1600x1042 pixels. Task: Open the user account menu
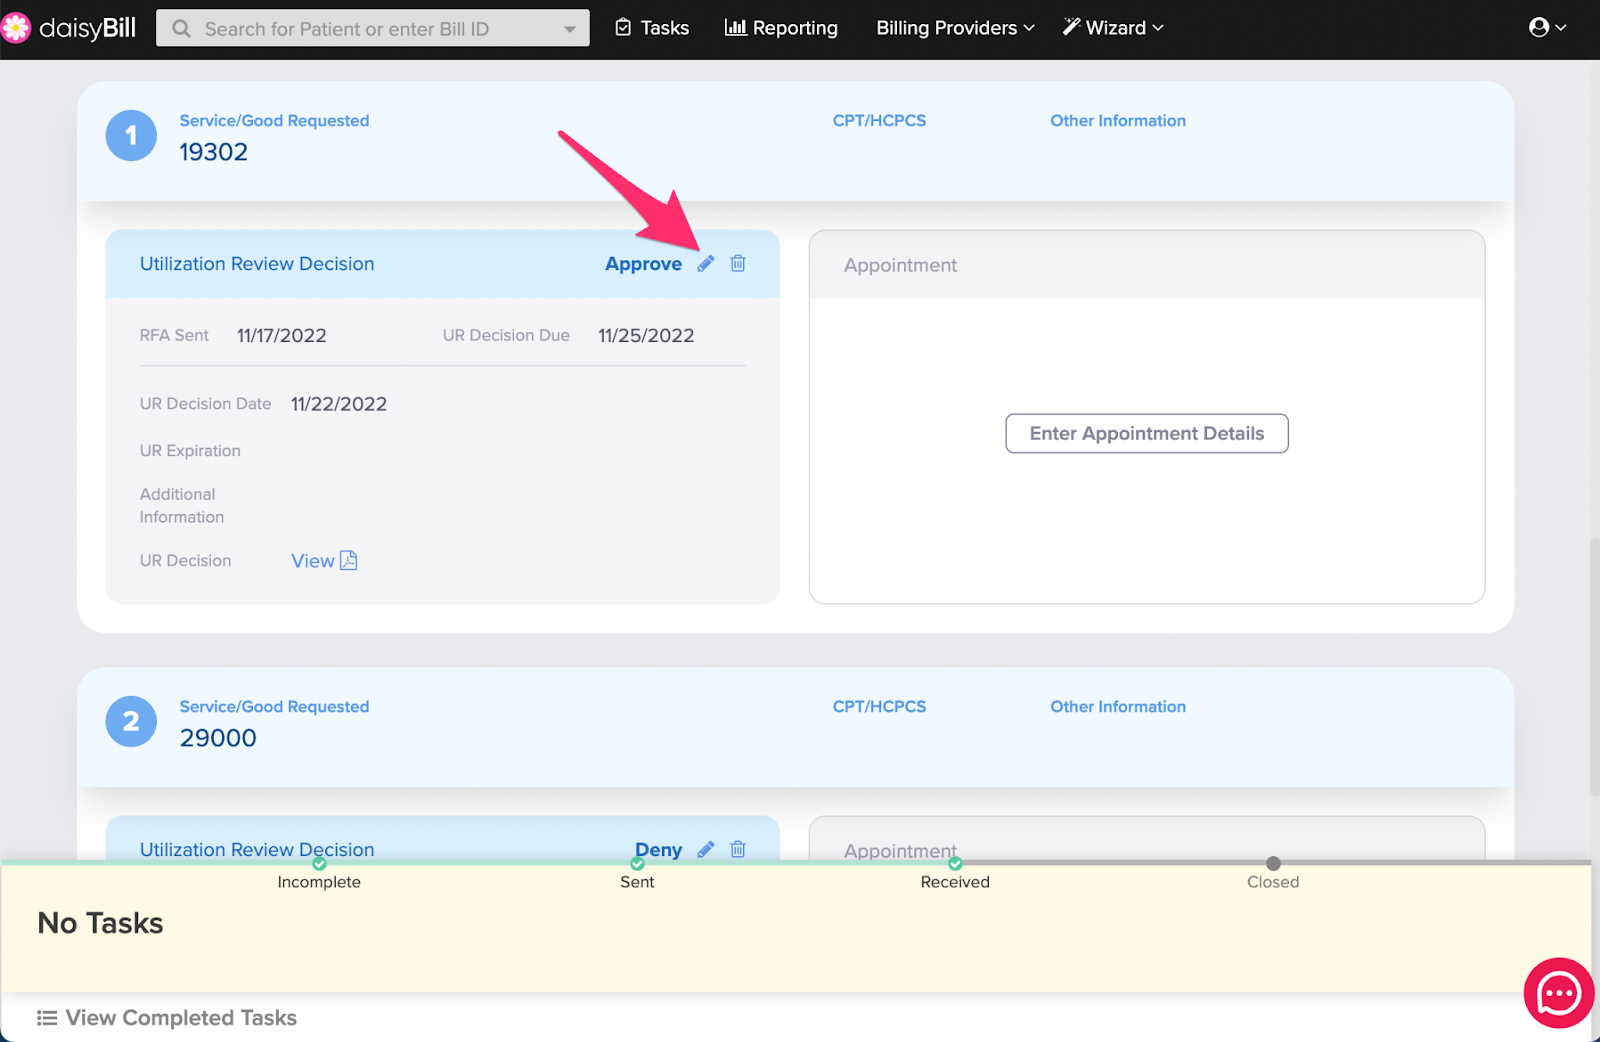pyautogui.click(x=1547, y=28)
